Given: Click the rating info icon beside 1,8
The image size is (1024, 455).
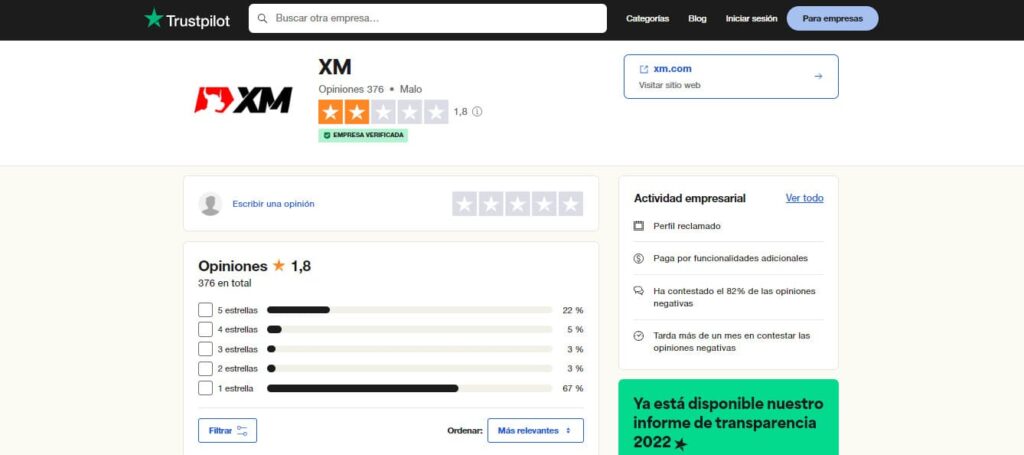Looking at the screenshot, I should [477, 112].
